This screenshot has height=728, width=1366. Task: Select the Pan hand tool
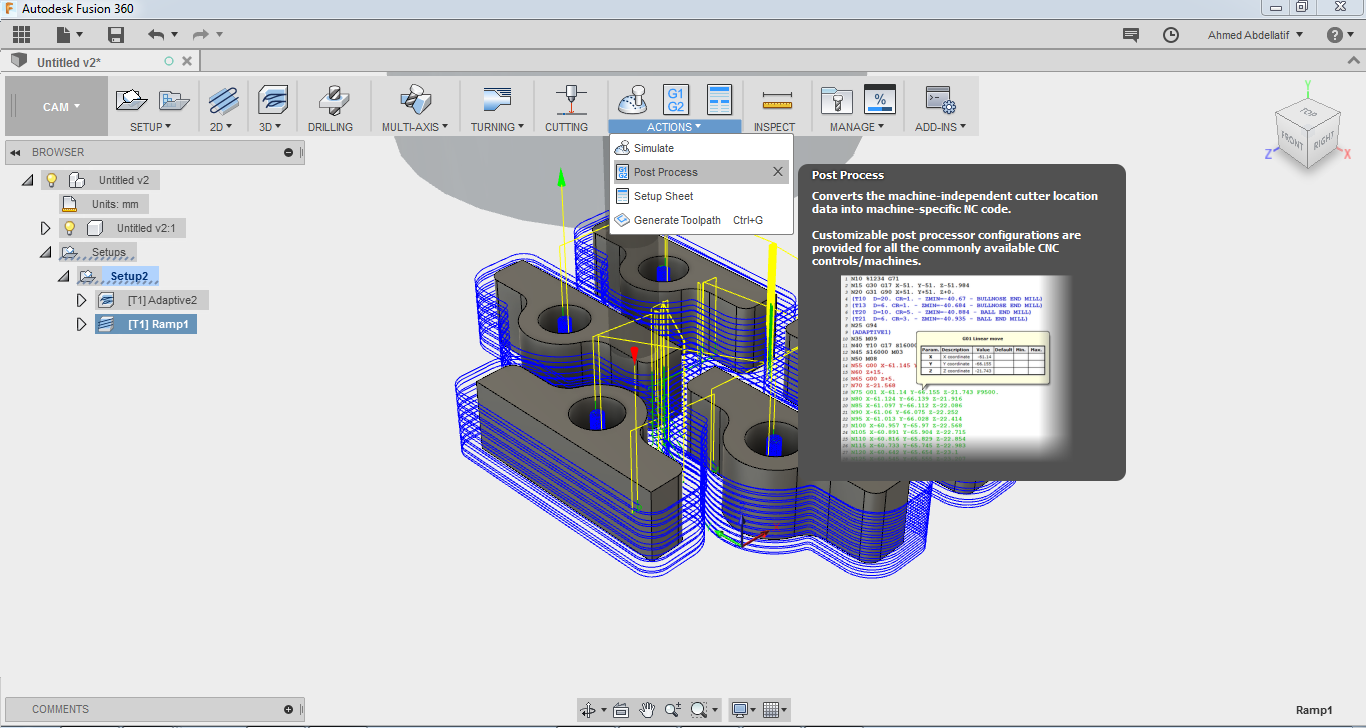pos(647,709)
